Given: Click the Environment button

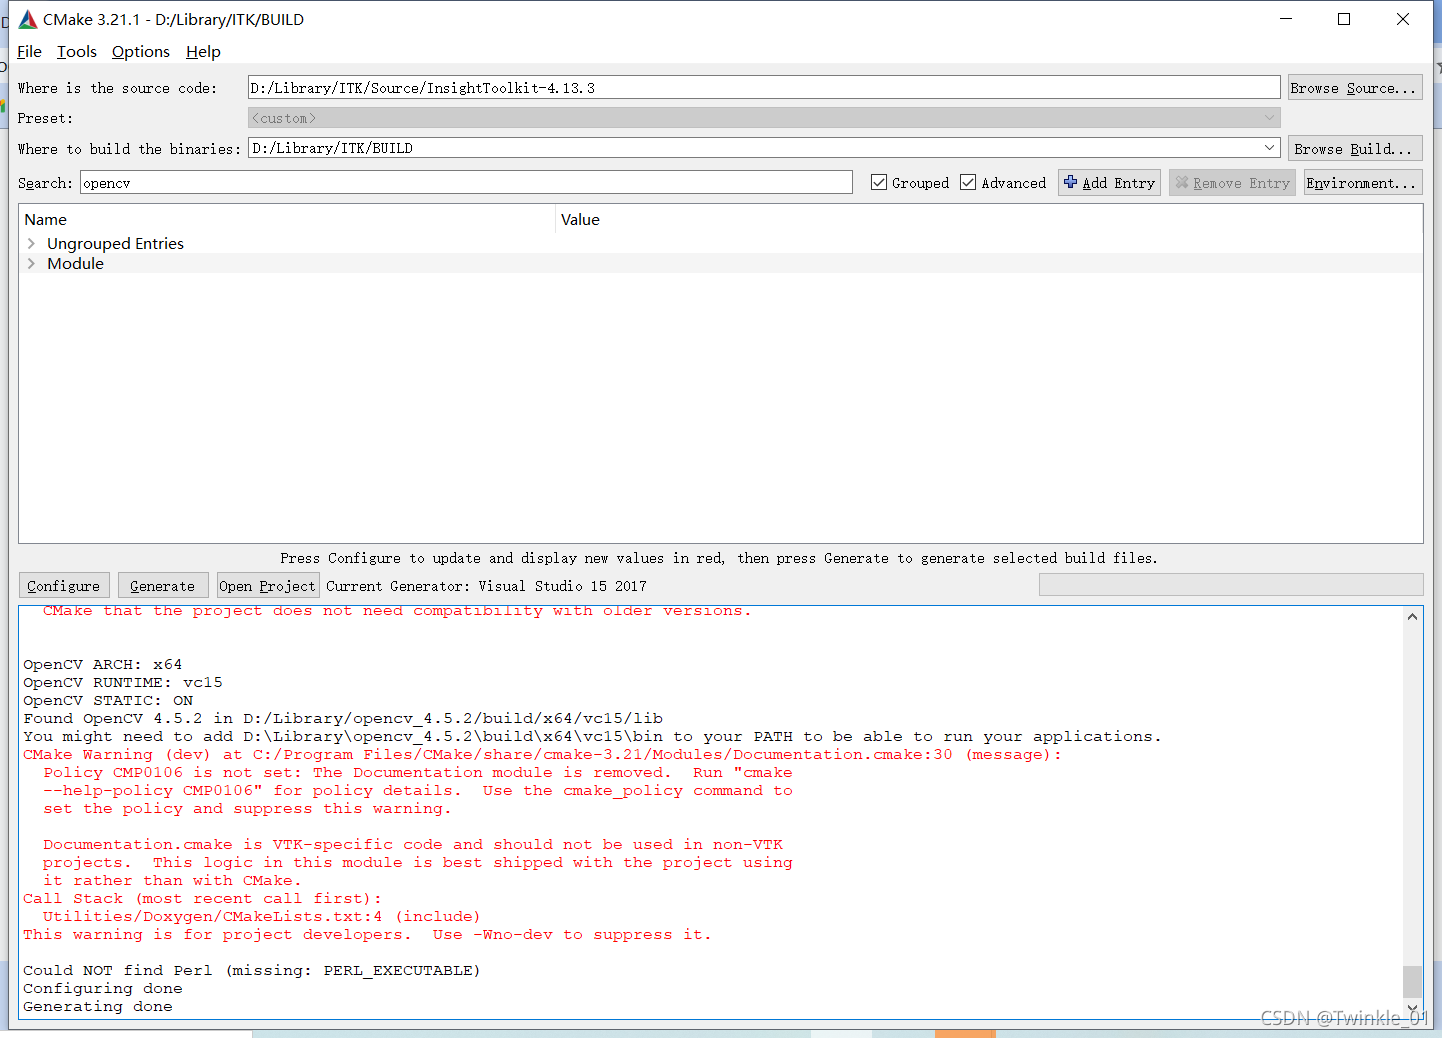Looking at the screenshot, I should tap(1363, 183).
